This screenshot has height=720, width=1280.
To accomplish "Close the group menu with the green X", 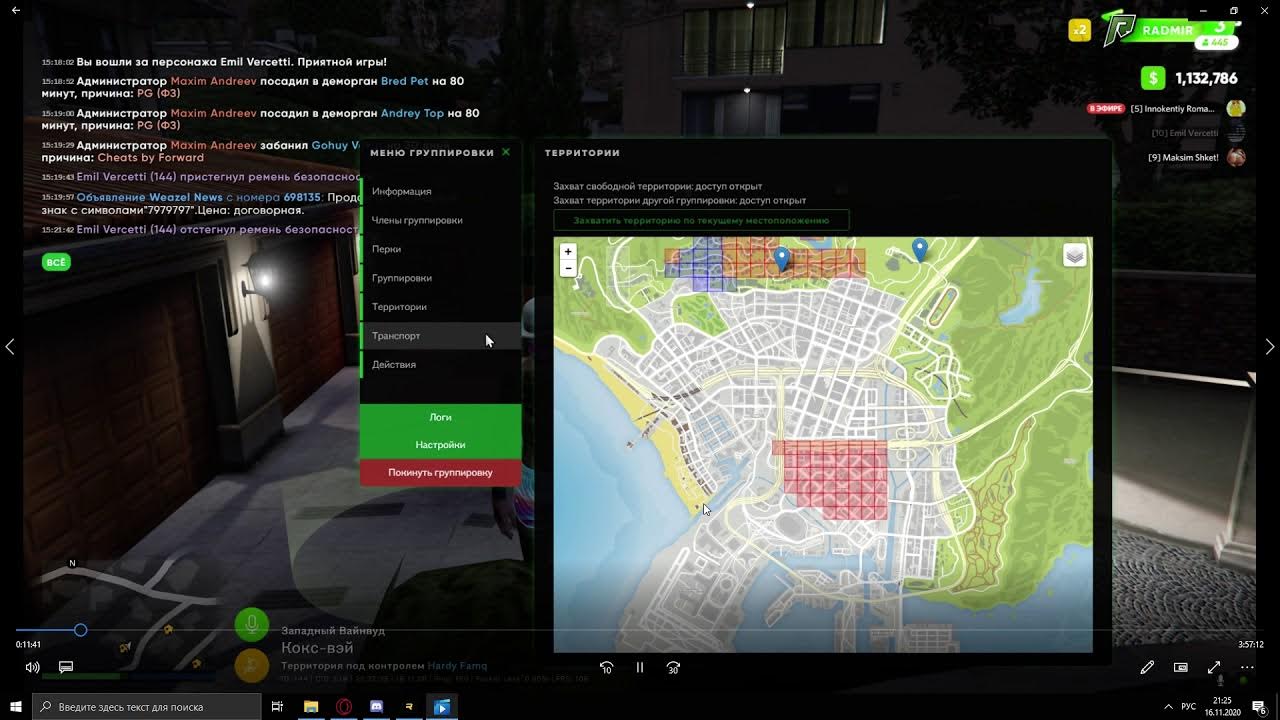I will click(506, 152).
